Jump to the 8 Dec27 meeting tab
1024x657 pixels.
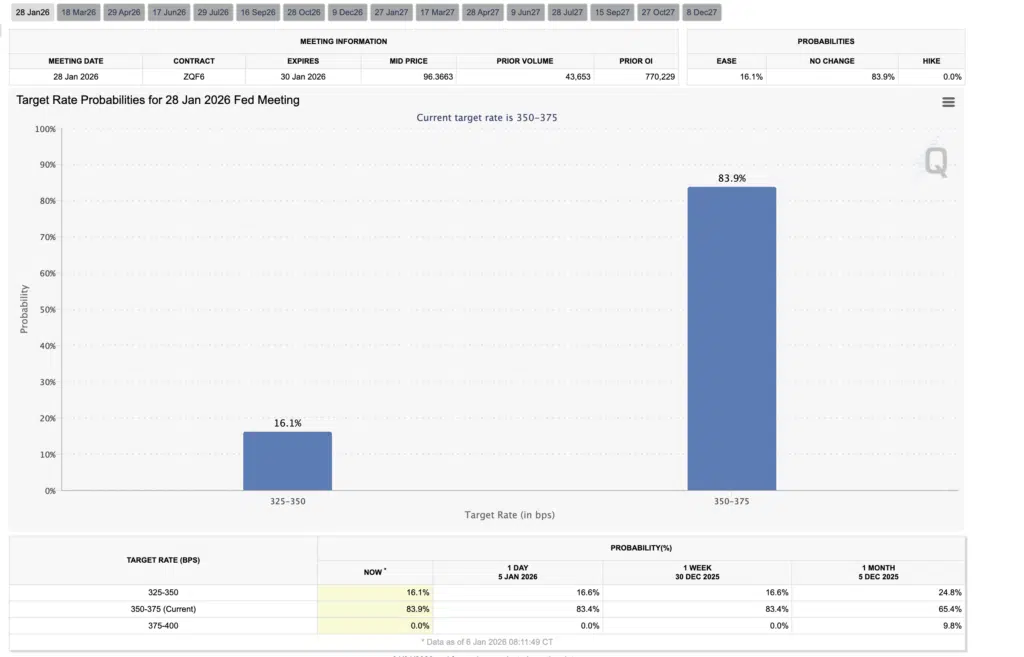click(701, 12)
